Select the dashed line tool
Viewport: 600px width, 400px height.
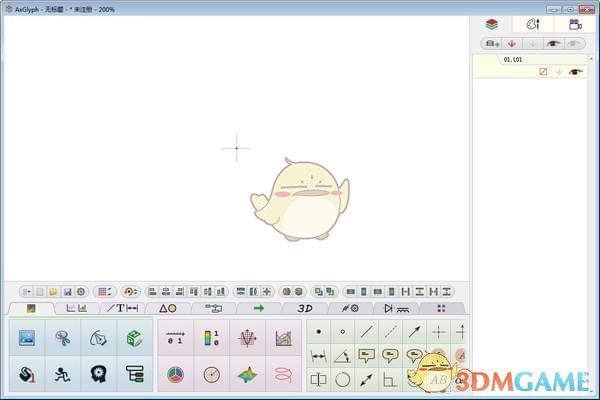390,332
